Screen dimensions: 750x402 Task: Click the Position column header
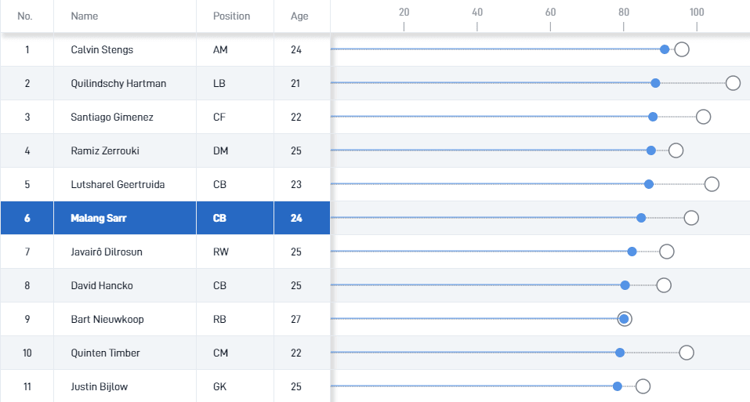point(232,16)
